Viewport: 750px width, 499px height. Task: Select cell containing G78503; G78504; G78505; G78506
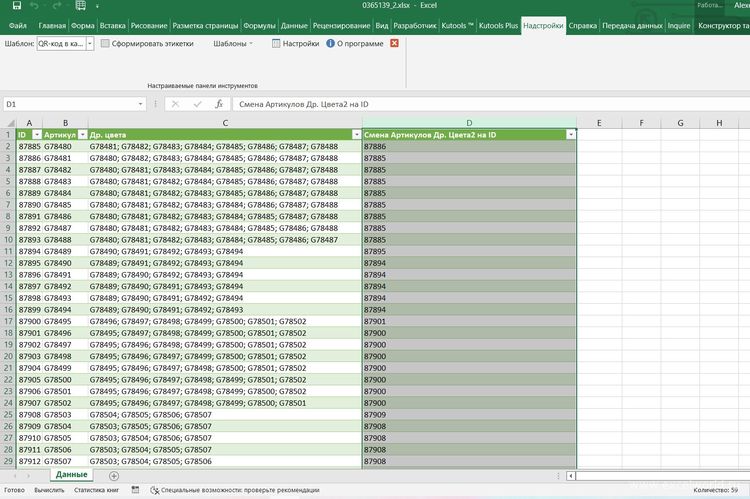pyautogui.click(x=225, y=461)
